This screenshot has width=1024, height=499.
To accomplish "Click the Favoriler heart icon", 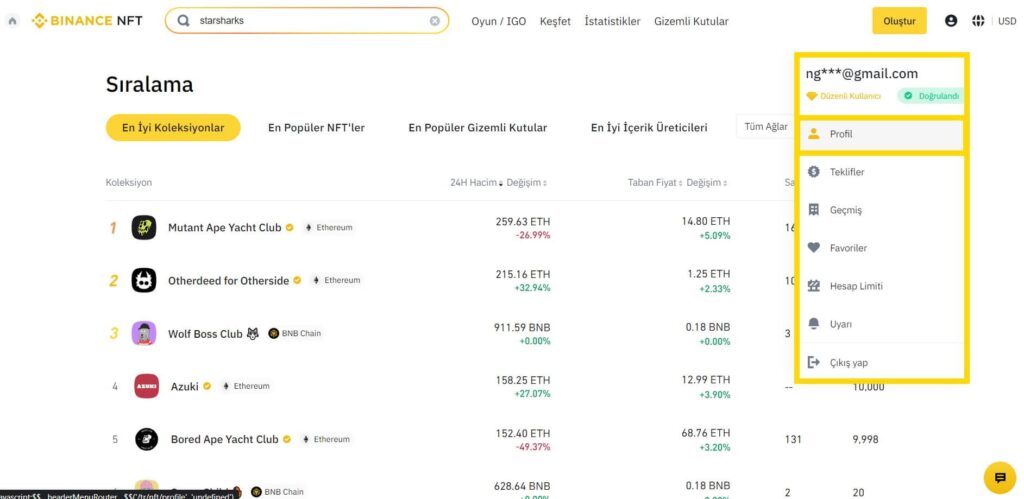I will (x=813, y=248).
